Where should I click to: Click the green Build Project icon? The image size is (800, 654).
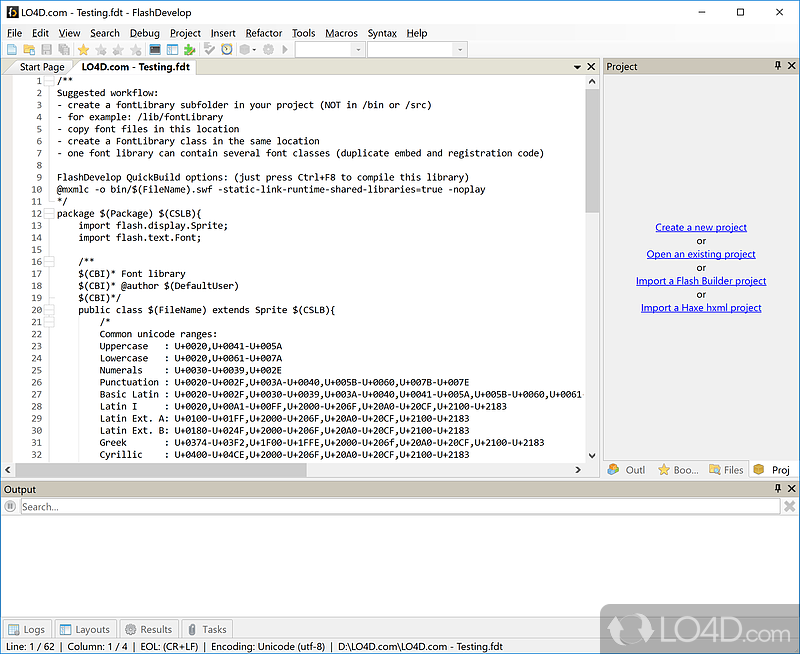click(189, 49)
